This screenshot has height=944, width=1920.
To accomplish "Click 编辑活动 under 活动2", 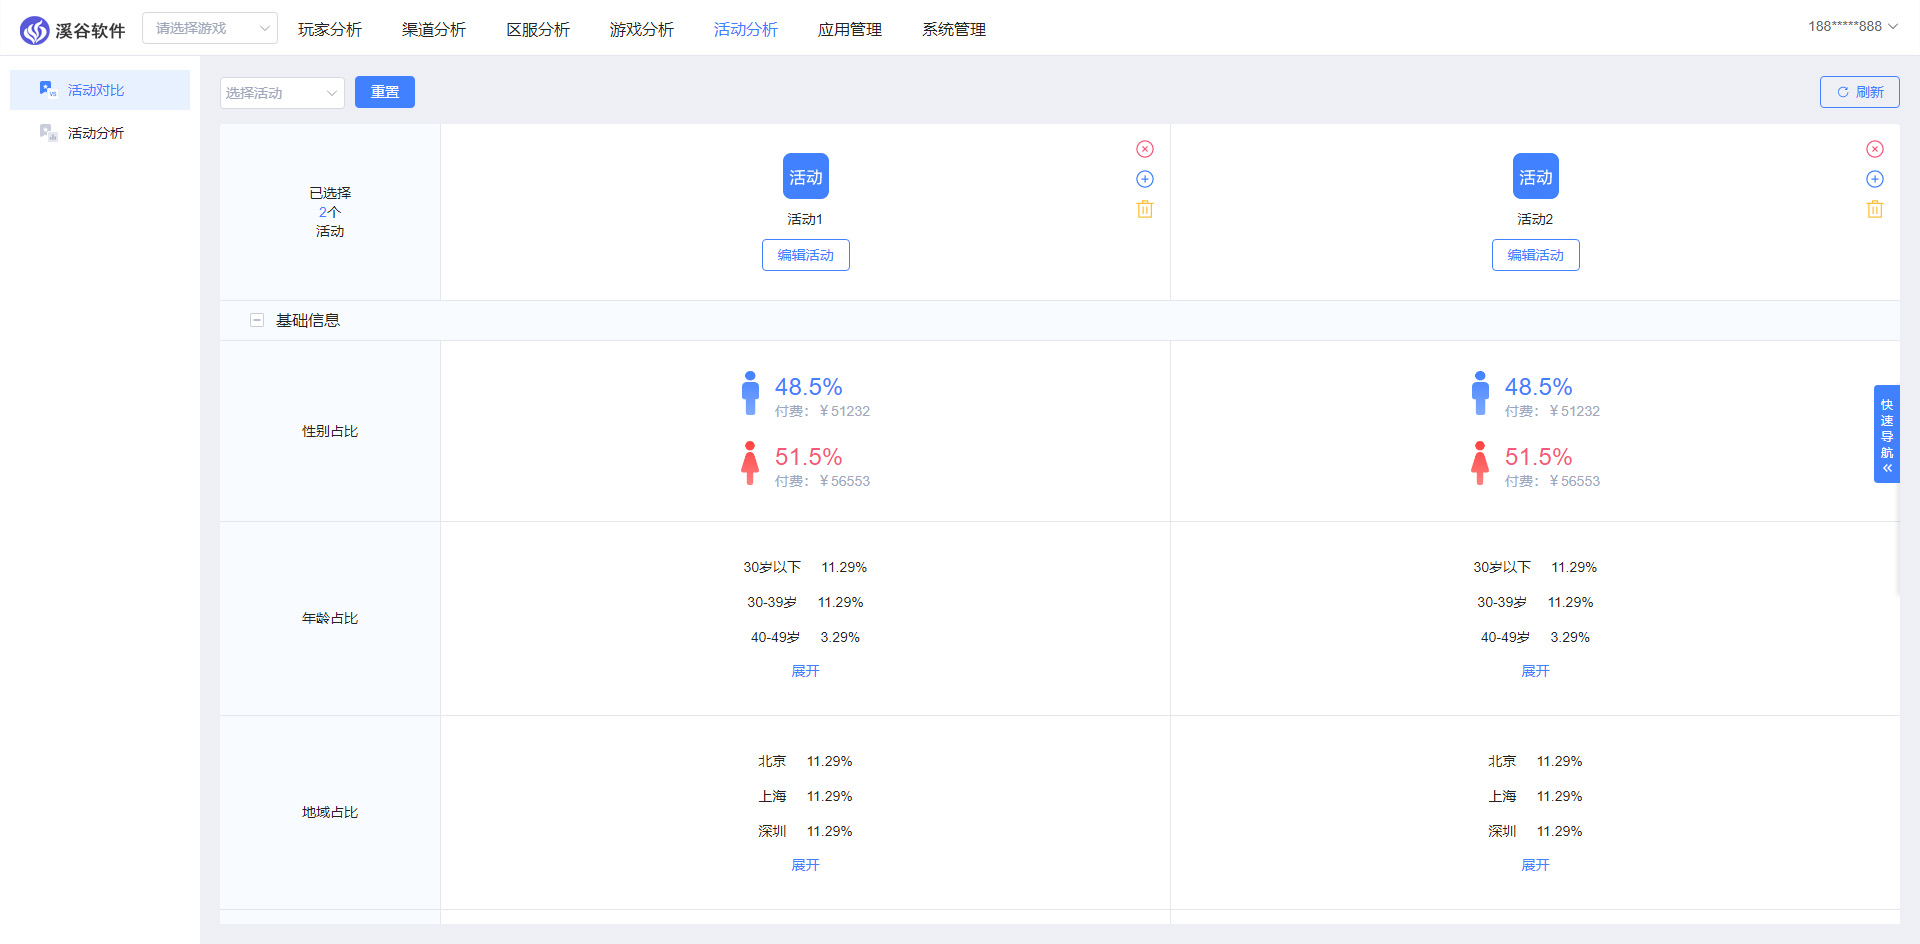I will 1536,255.
